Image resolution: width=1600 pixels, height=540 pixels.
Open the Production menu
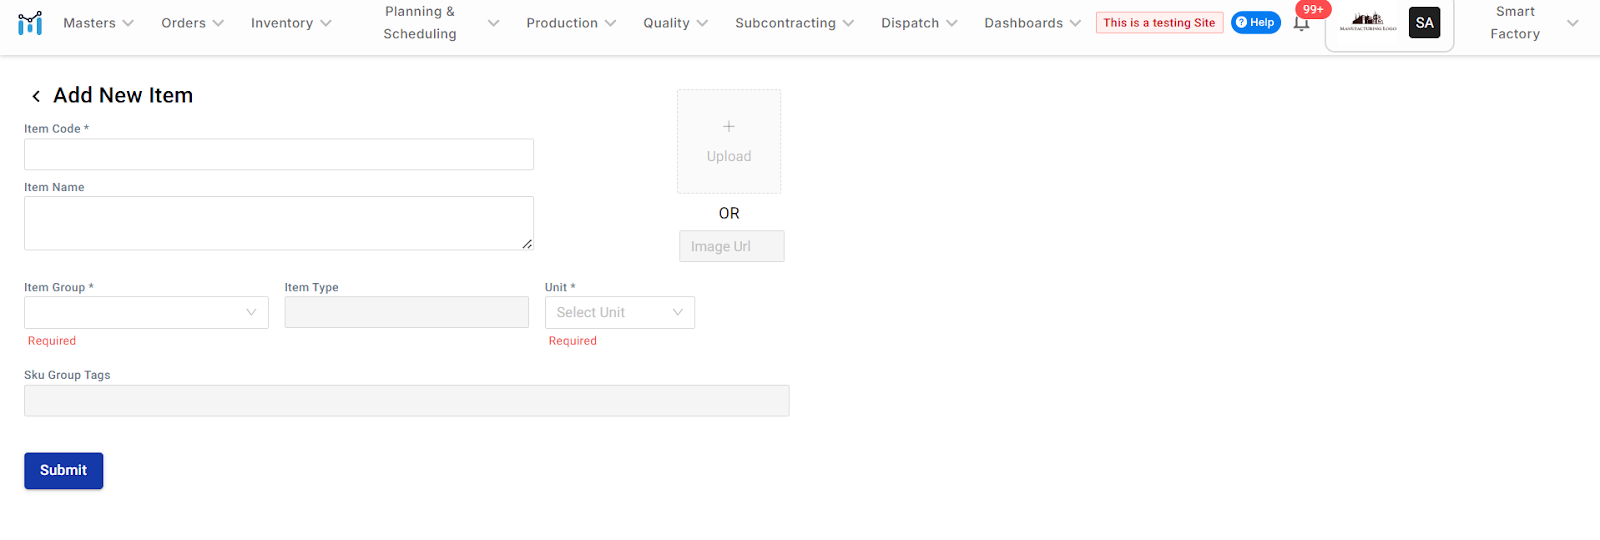coord(571,23)
